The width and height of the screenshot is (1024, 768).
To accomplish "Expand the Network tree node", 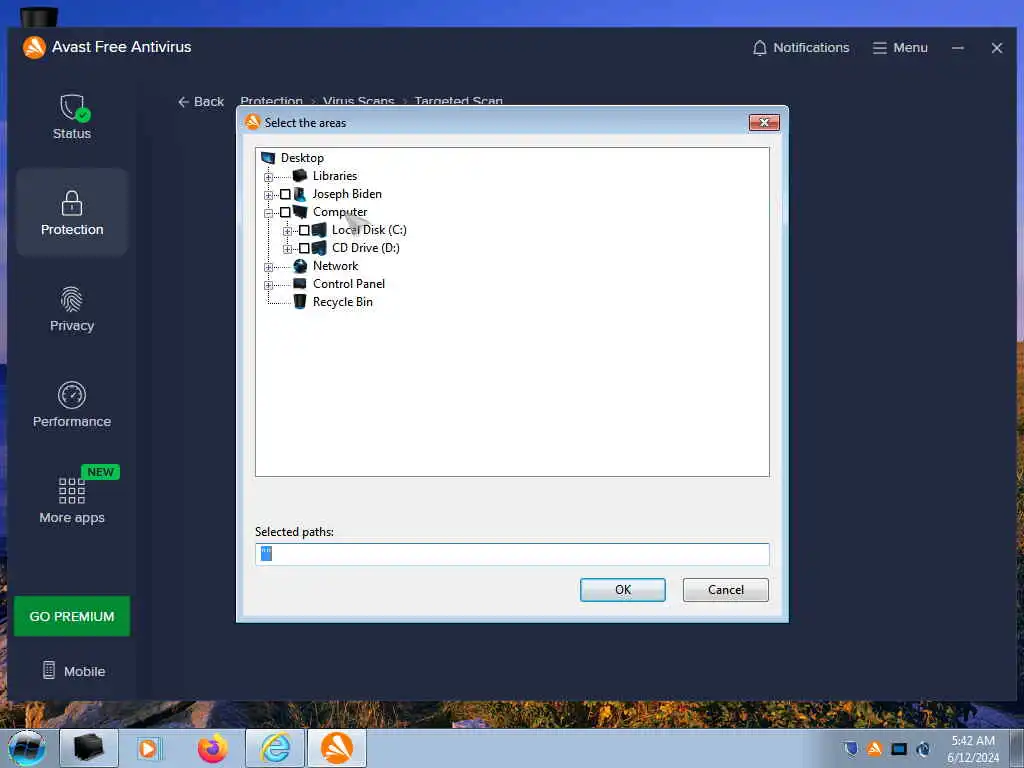I will click(268, 267).
